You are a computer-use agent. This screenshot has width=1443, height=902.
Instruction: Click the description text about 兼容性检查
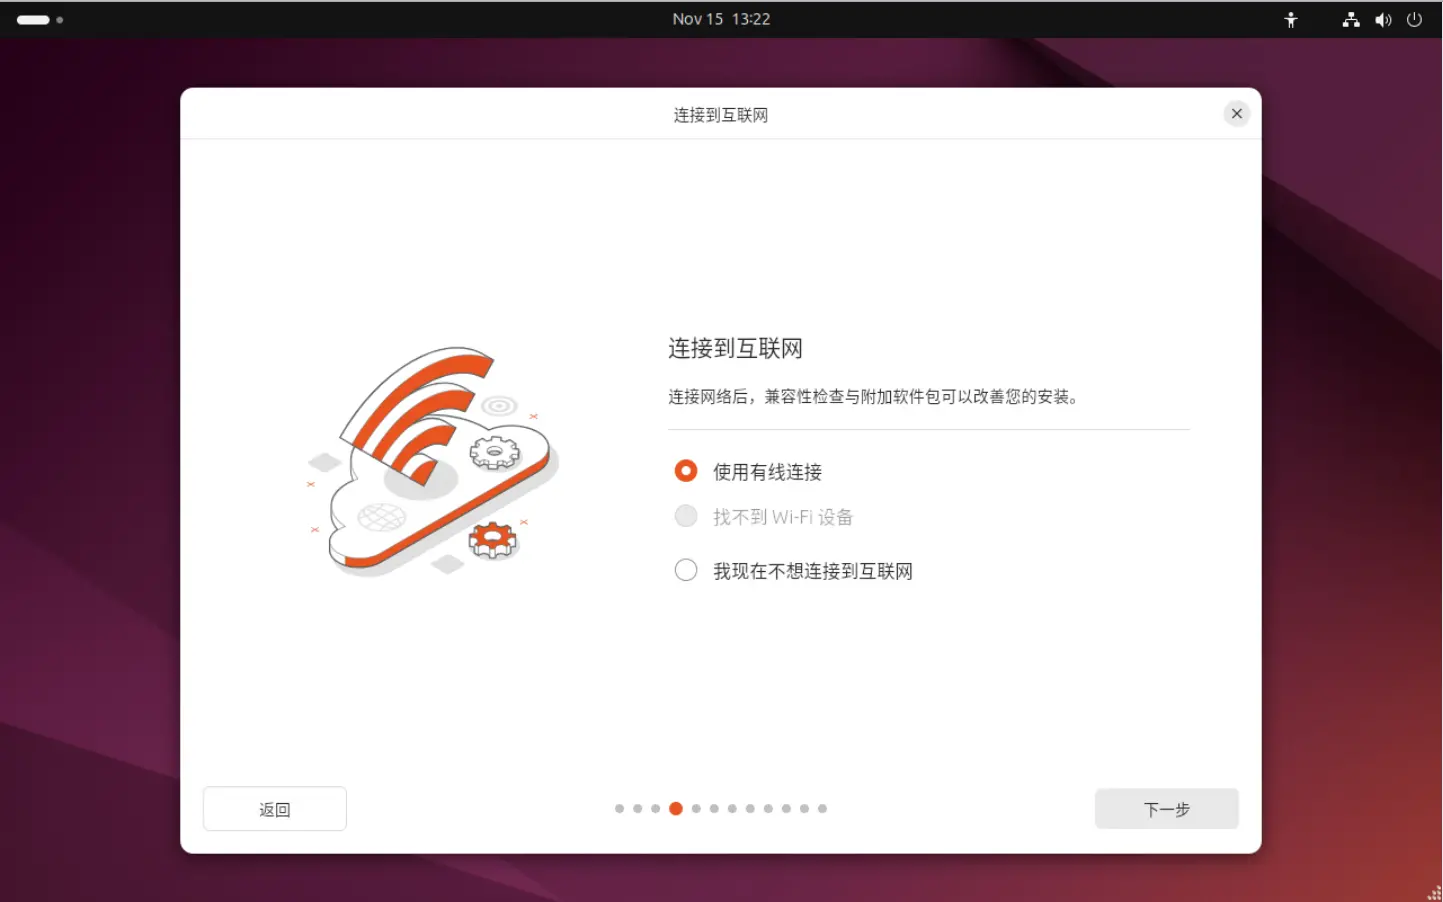pyautogui.click(x=872, y=397)
